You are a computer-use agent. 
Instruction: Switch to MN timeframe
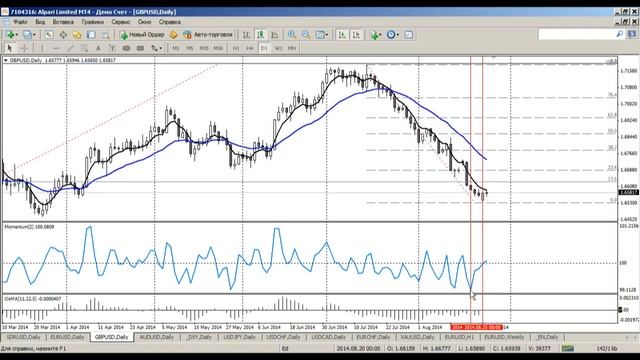(x=292, y=48)
